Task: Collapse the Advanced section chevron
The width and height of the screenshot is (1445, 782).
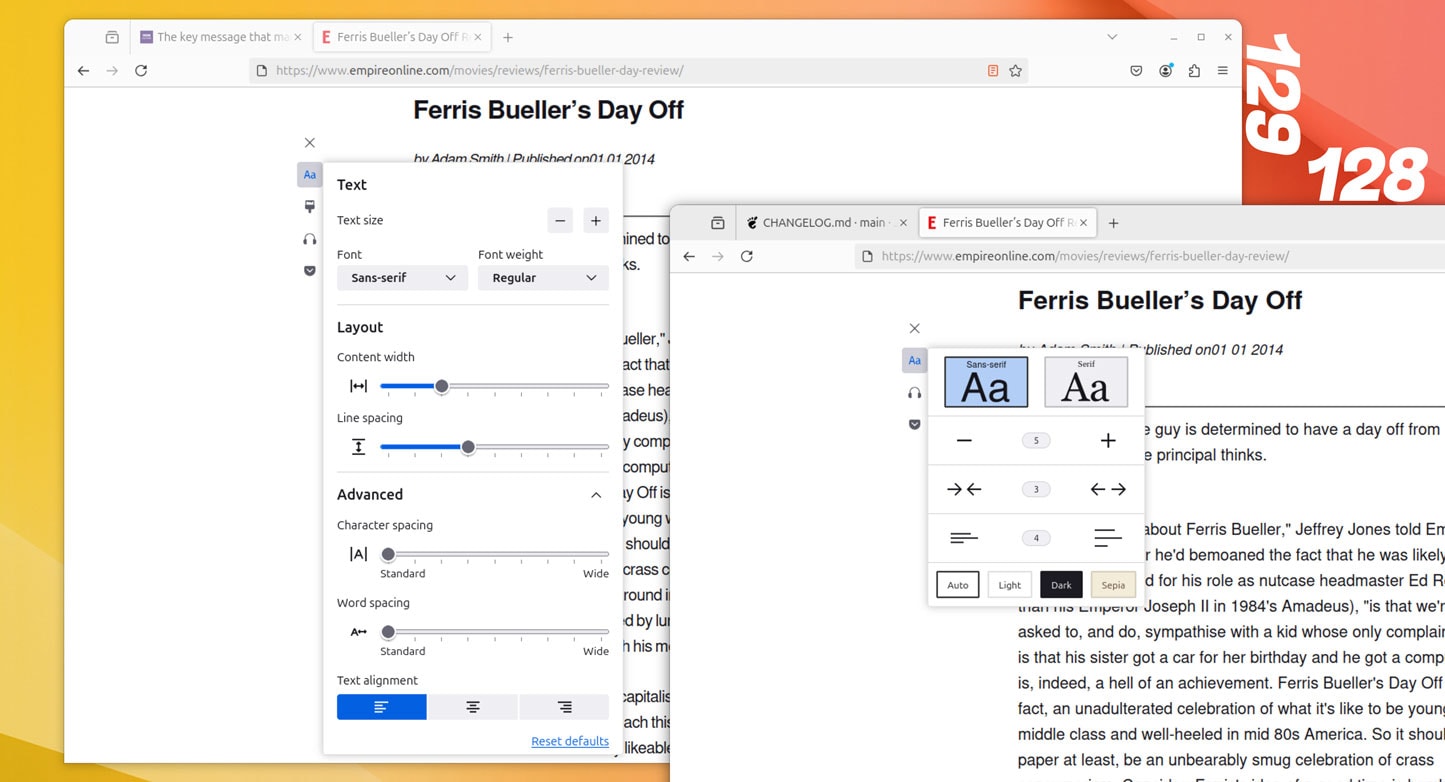Action: pyautogui.click(x=596, y=495)
